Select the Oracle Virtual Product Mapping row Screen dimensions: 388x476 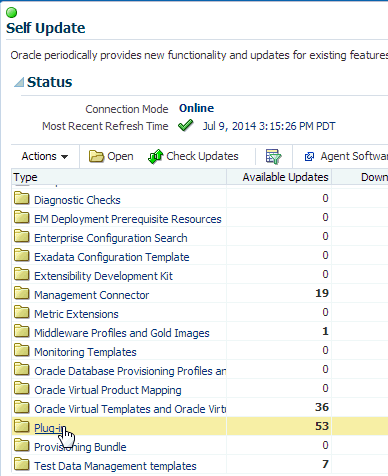200,389
